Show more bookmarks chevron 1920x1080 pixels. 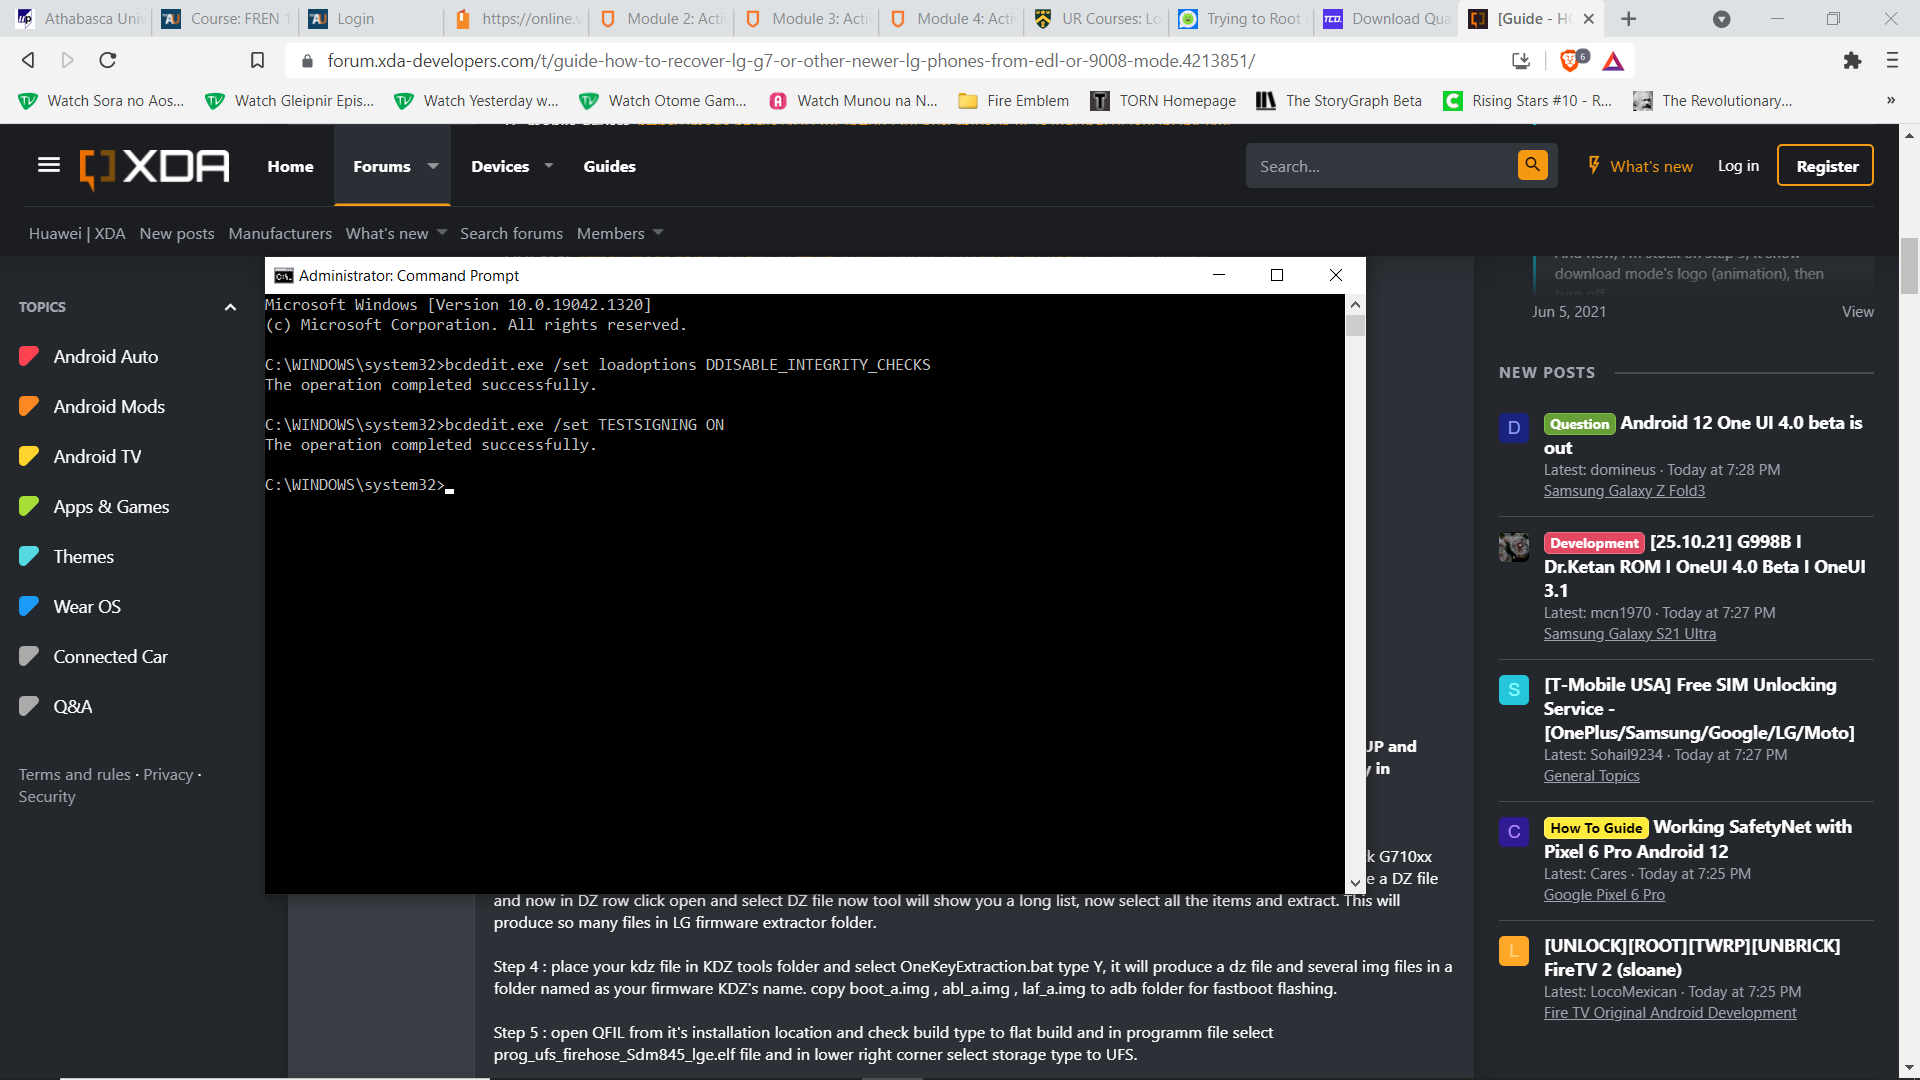pos(1891,101)
